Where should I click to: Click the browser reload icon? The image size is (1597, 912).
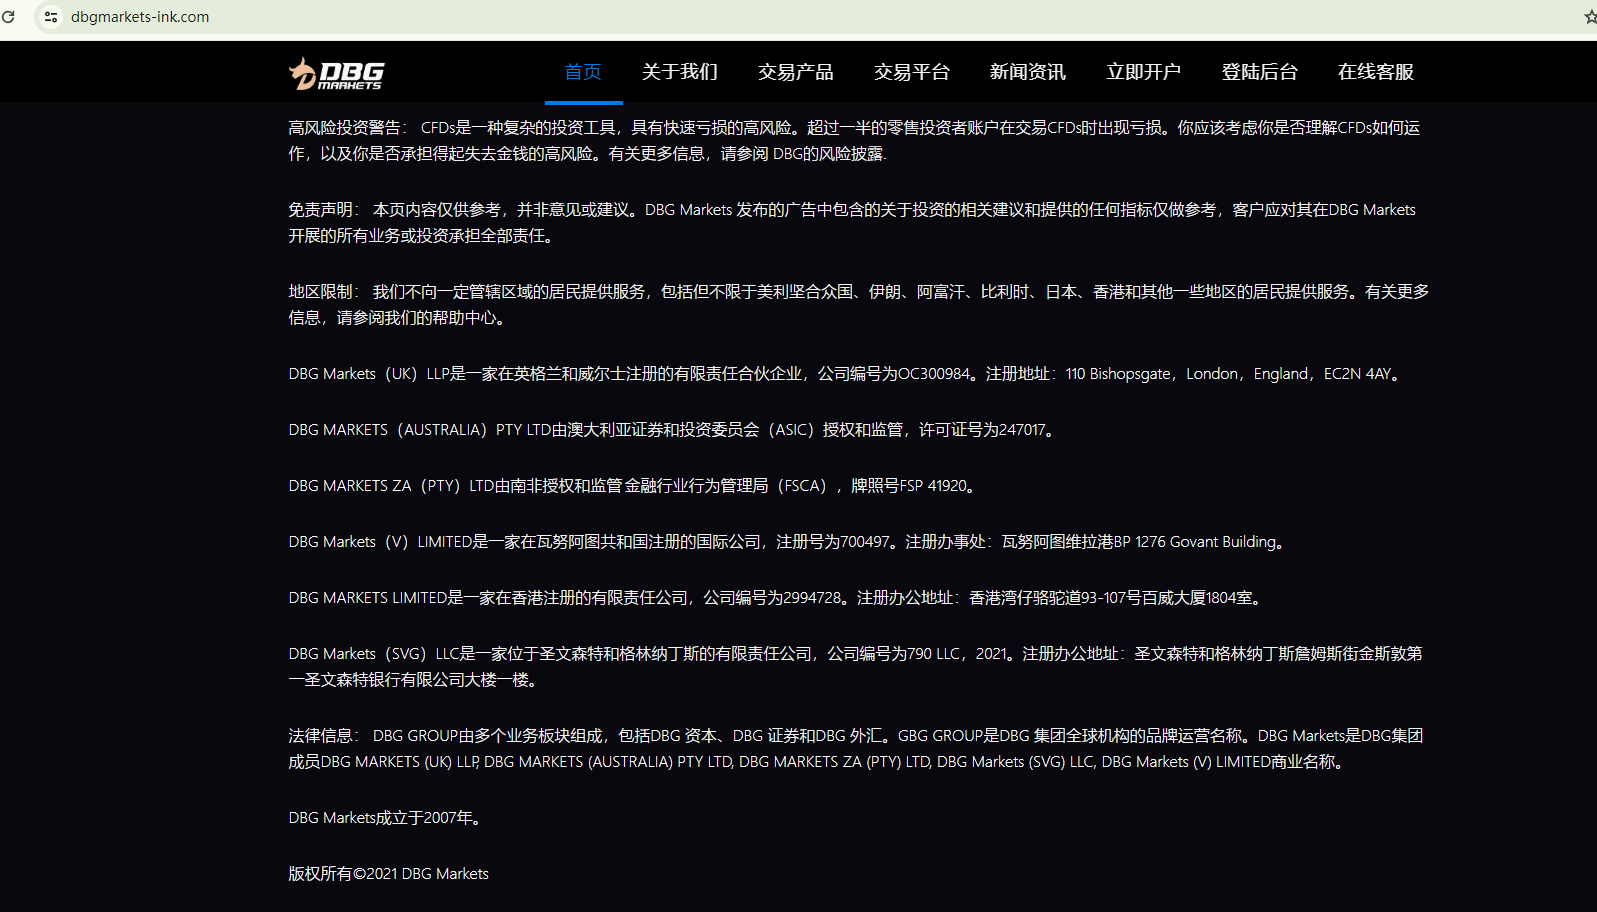[8, 17]
